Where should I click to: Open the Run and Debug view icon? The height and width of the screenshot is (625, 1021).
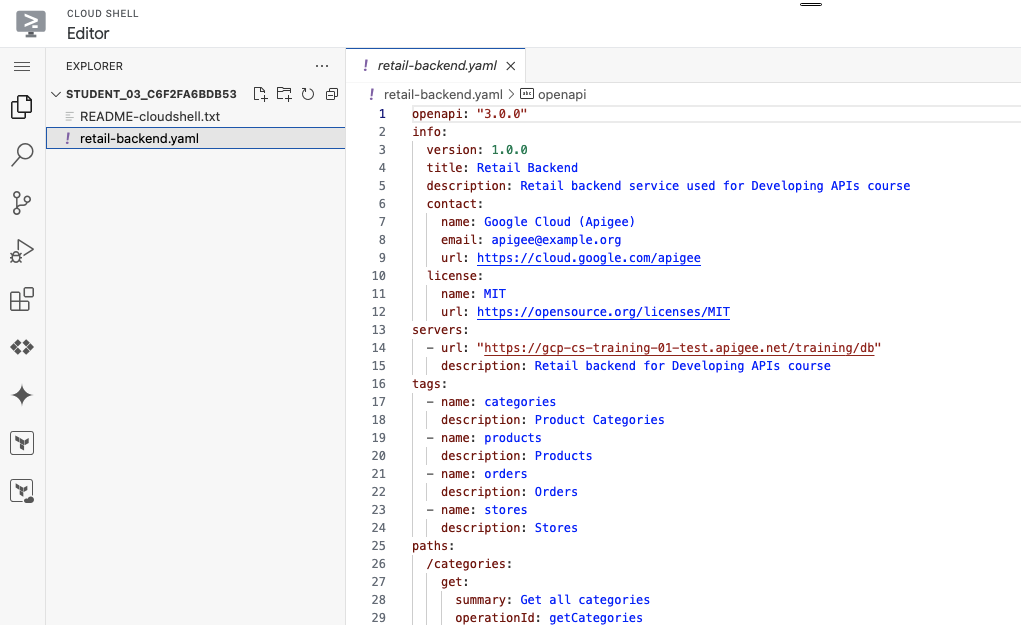click(22, 251)
